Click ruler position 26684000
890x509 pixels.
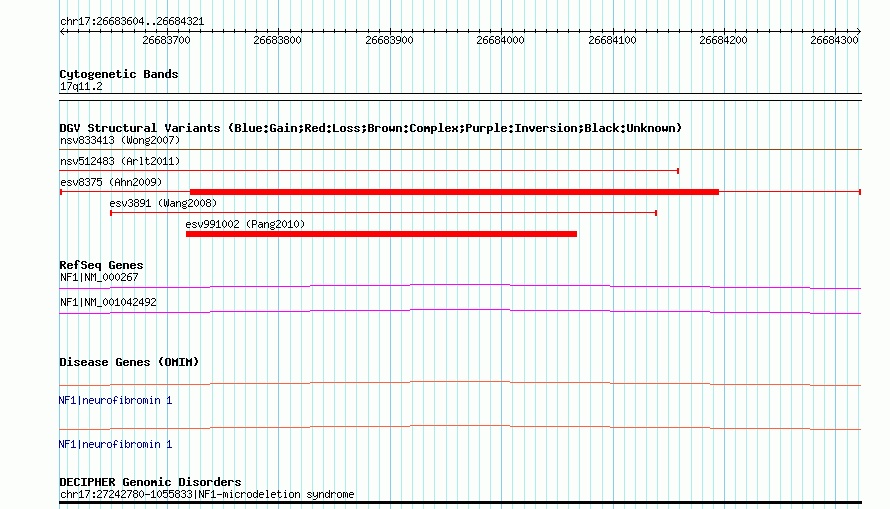tap(501, 40)
